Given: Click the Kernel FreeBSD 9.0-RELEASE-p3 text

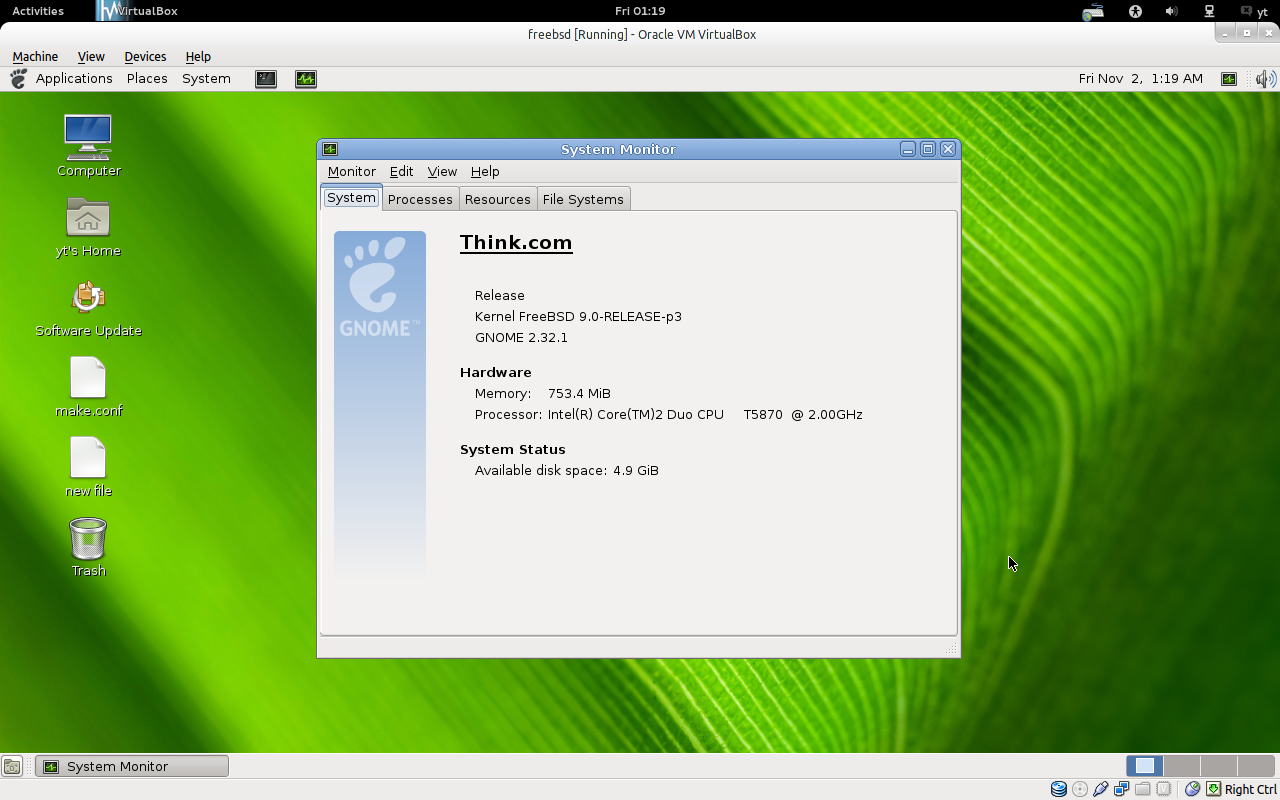Looking at the screenshot, I should coord(578,317).
